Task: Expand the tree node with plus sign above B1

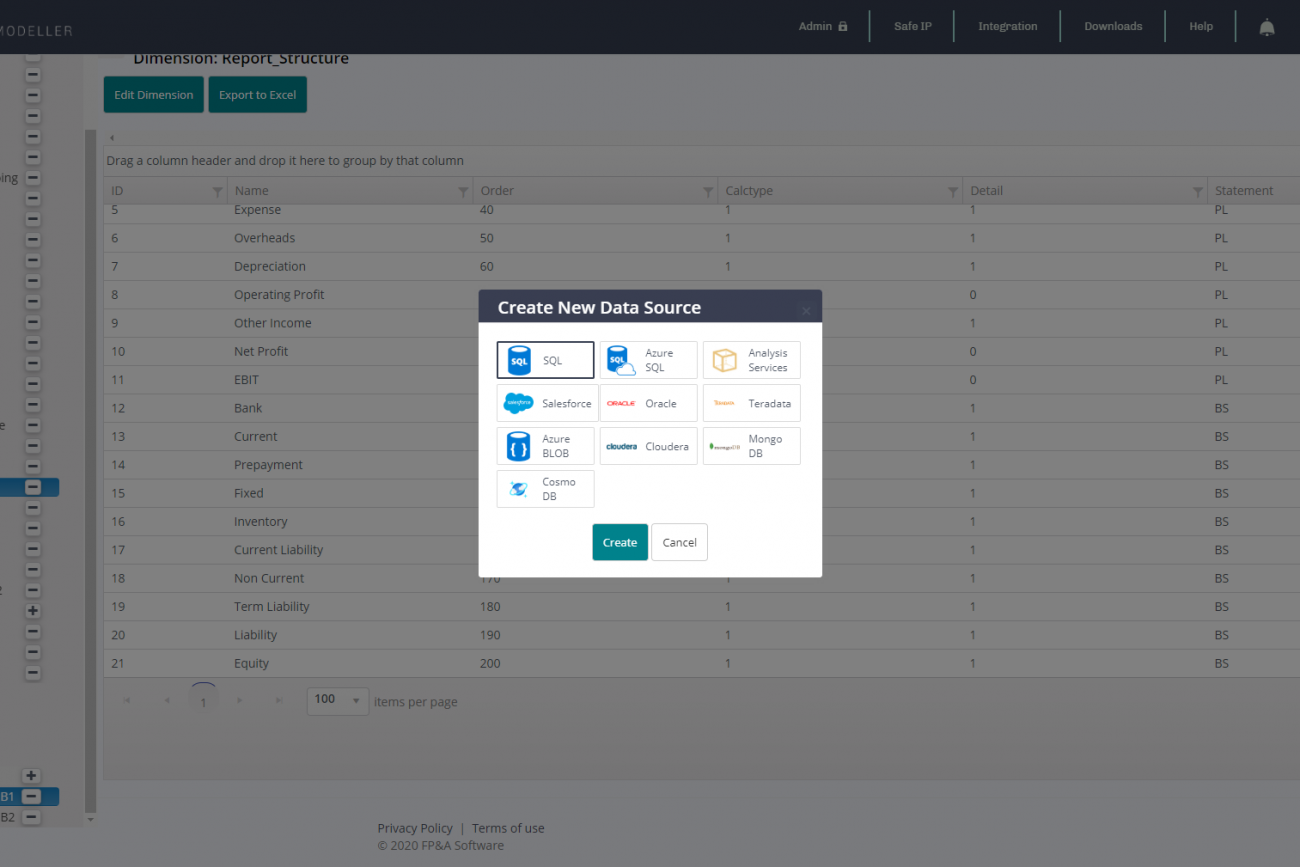Action: tap(31, 776)
